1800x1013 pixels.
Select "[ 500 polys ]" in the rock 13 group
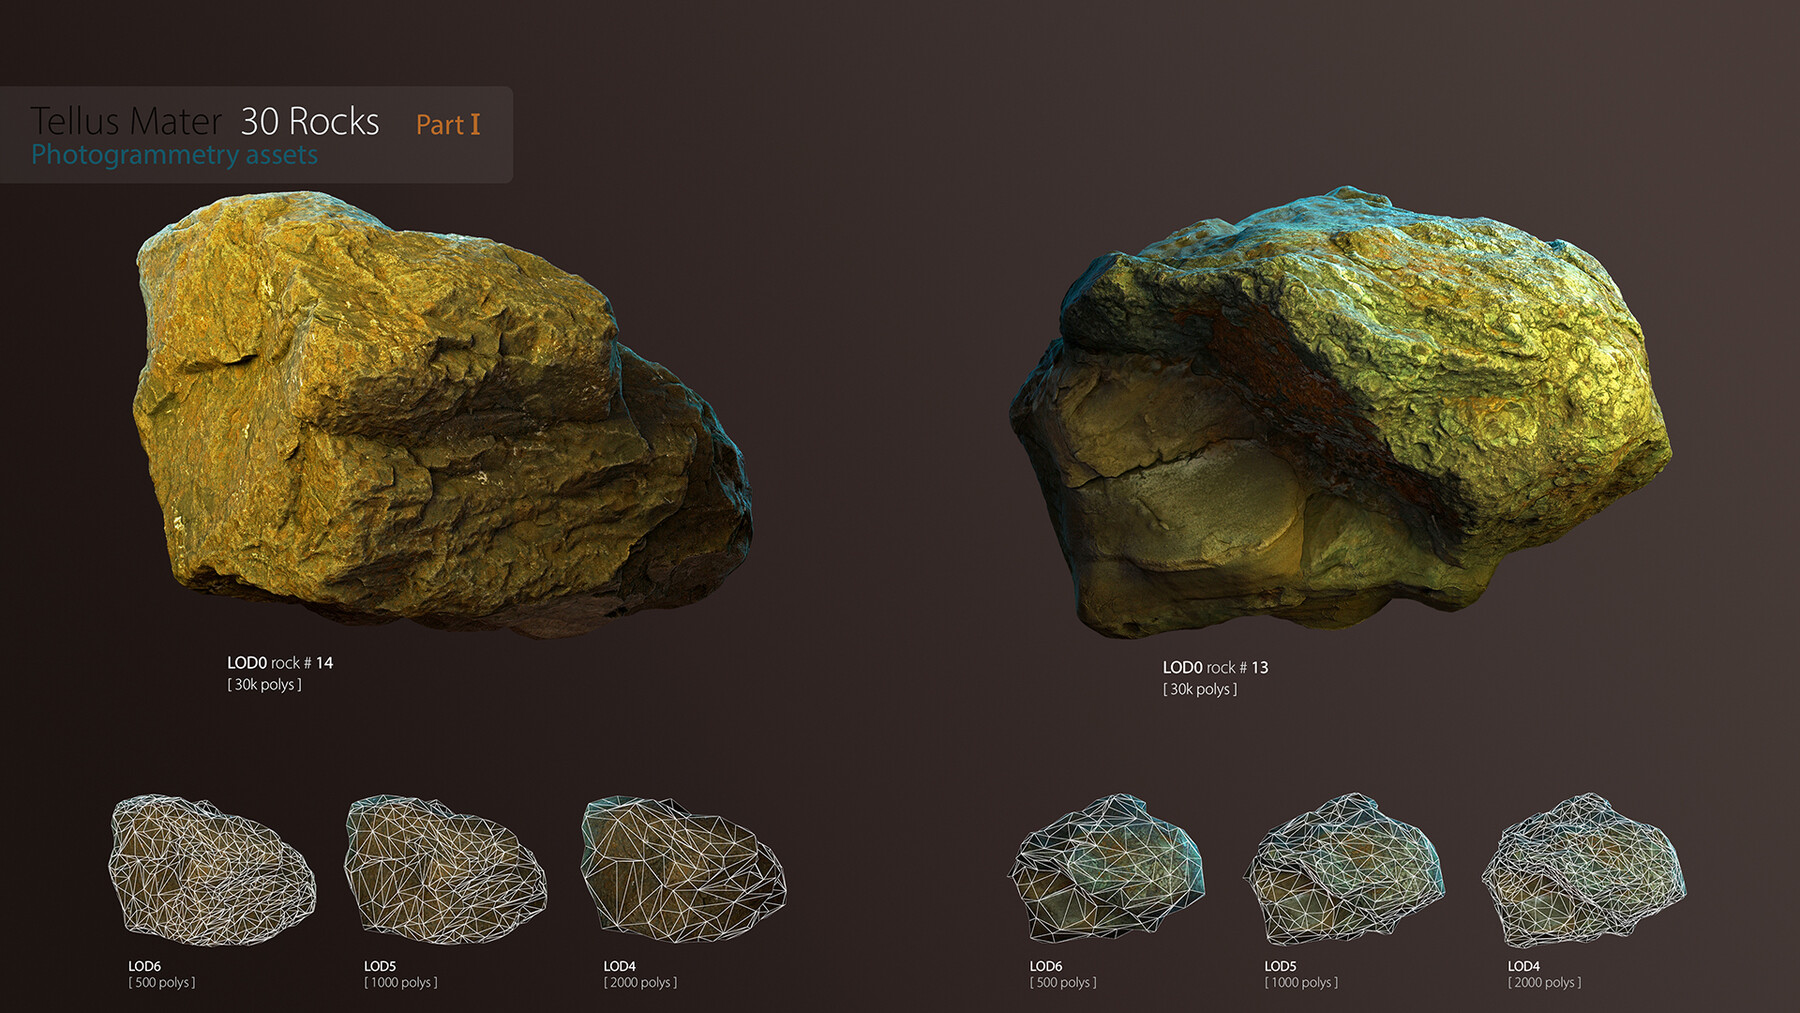1064,983
